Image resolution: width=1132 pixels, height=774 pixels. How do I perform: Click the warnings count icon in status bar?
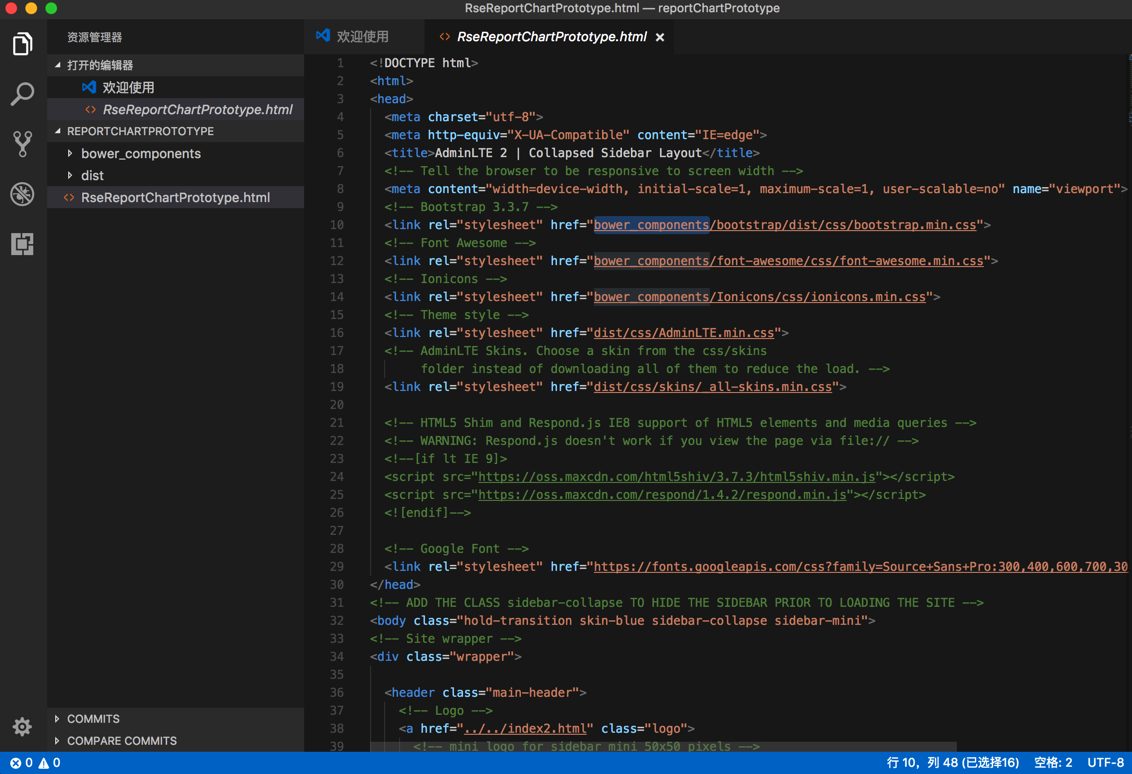coord(44,763)
